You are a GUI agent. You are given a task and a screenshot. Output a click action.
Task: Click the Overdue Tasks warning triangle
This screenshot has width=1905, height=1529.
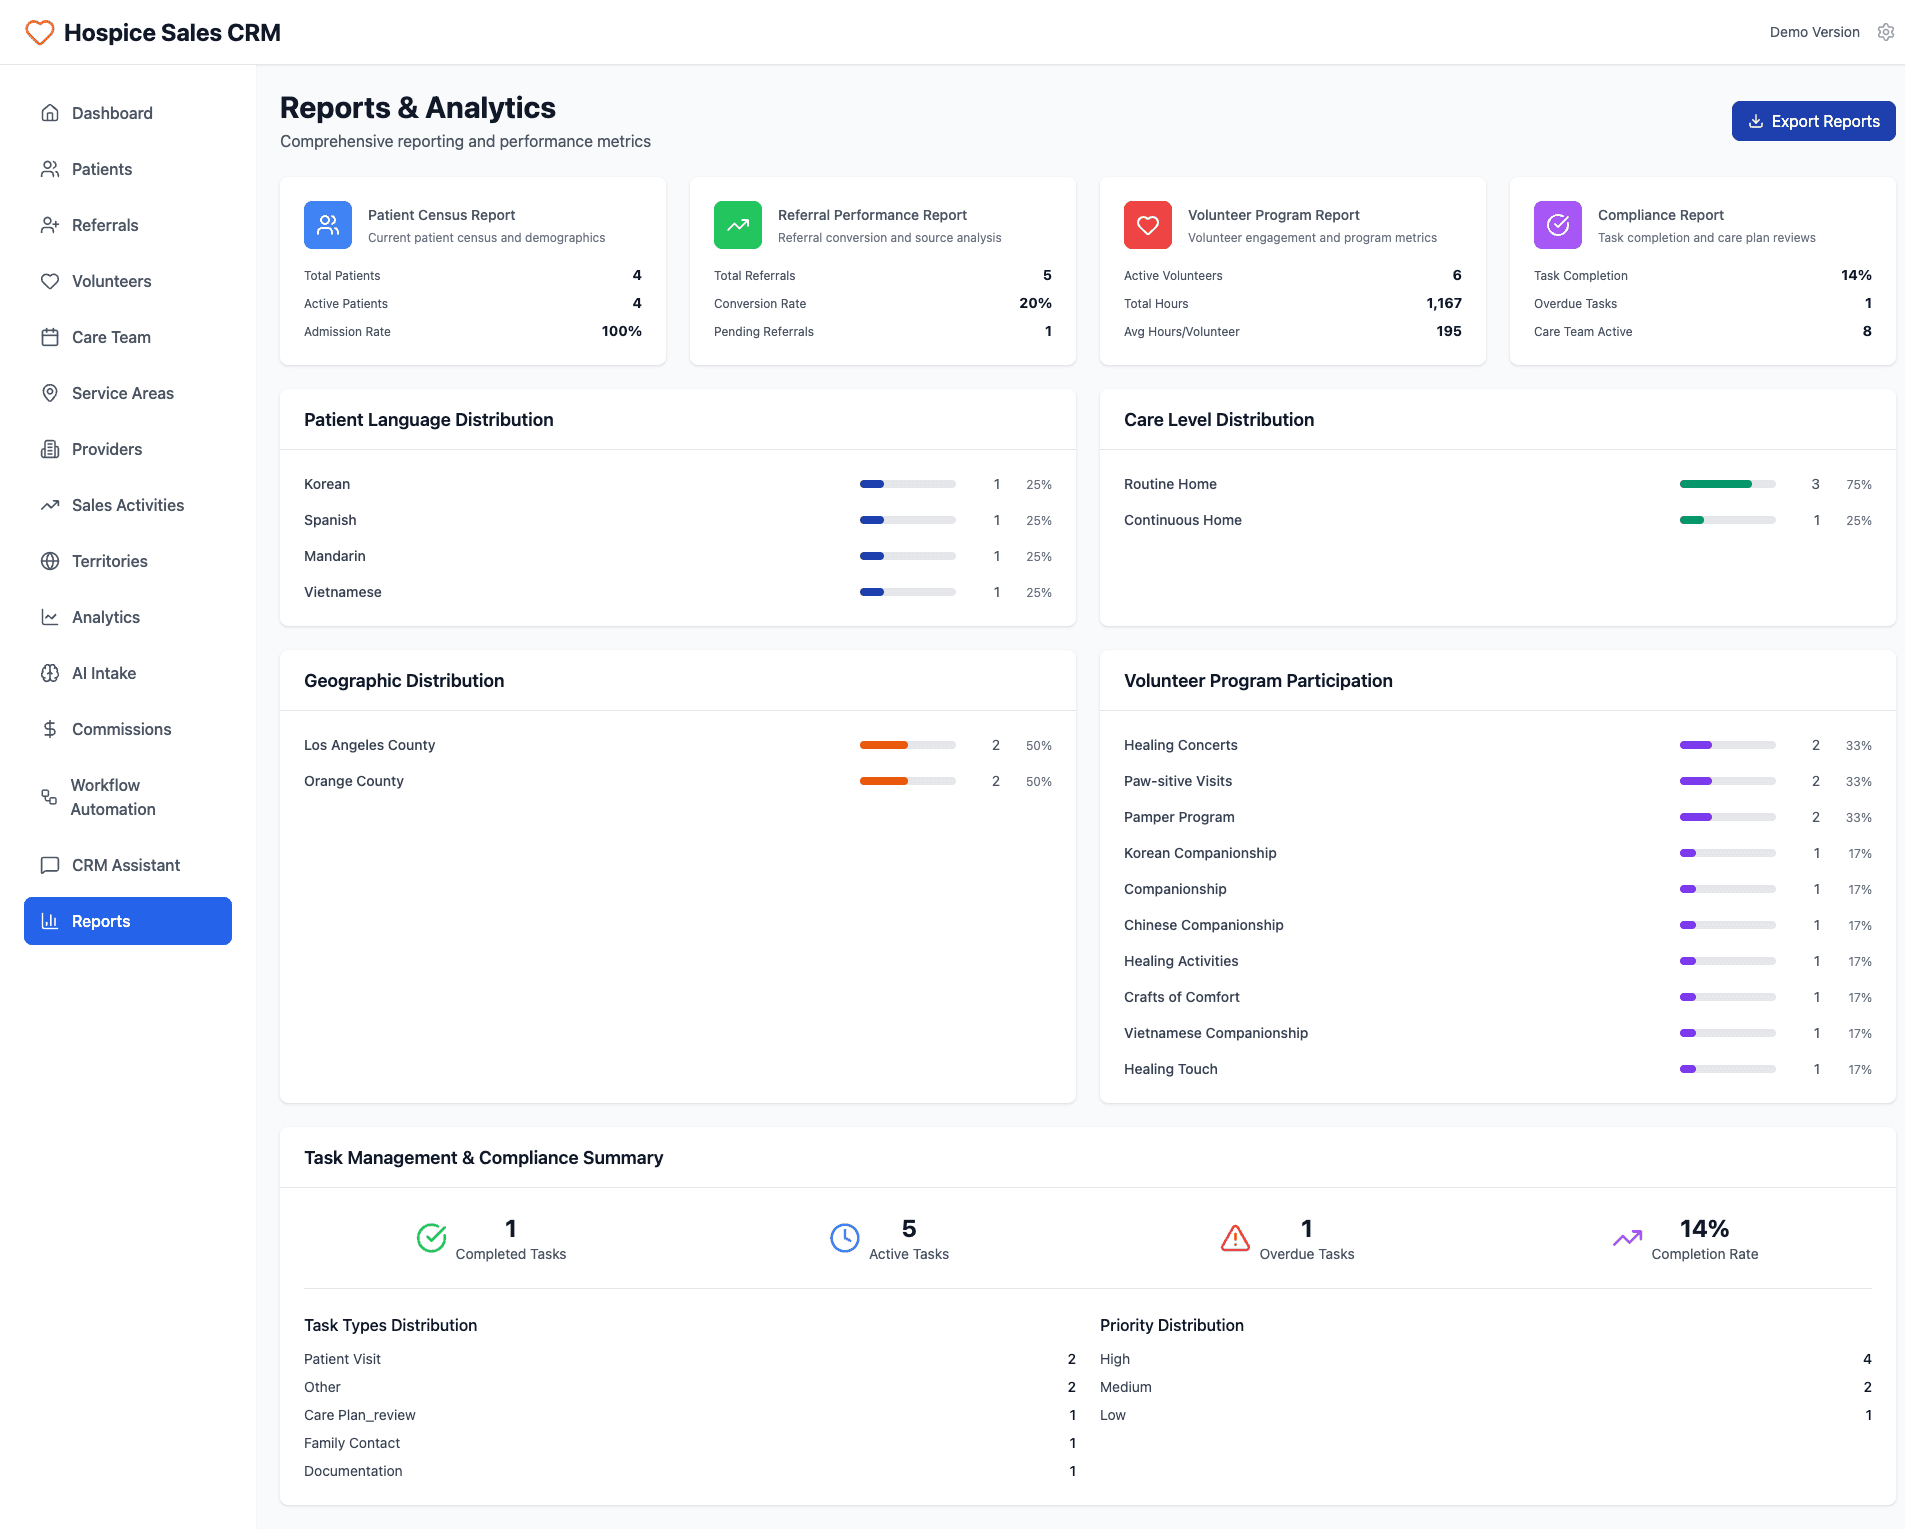tap(1235, 1238)
